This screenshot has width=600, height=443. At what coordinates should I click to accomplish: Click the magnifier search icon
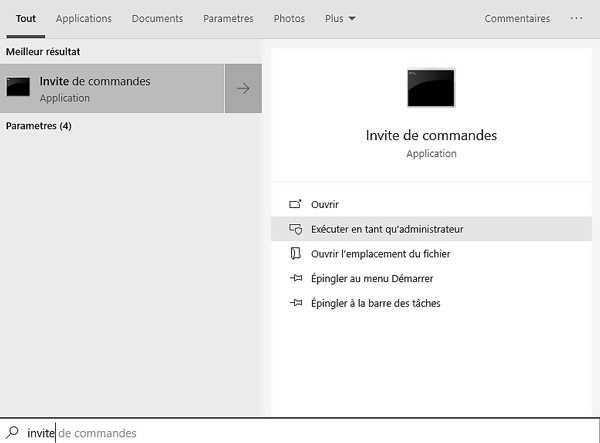click(x=12, y=432)
